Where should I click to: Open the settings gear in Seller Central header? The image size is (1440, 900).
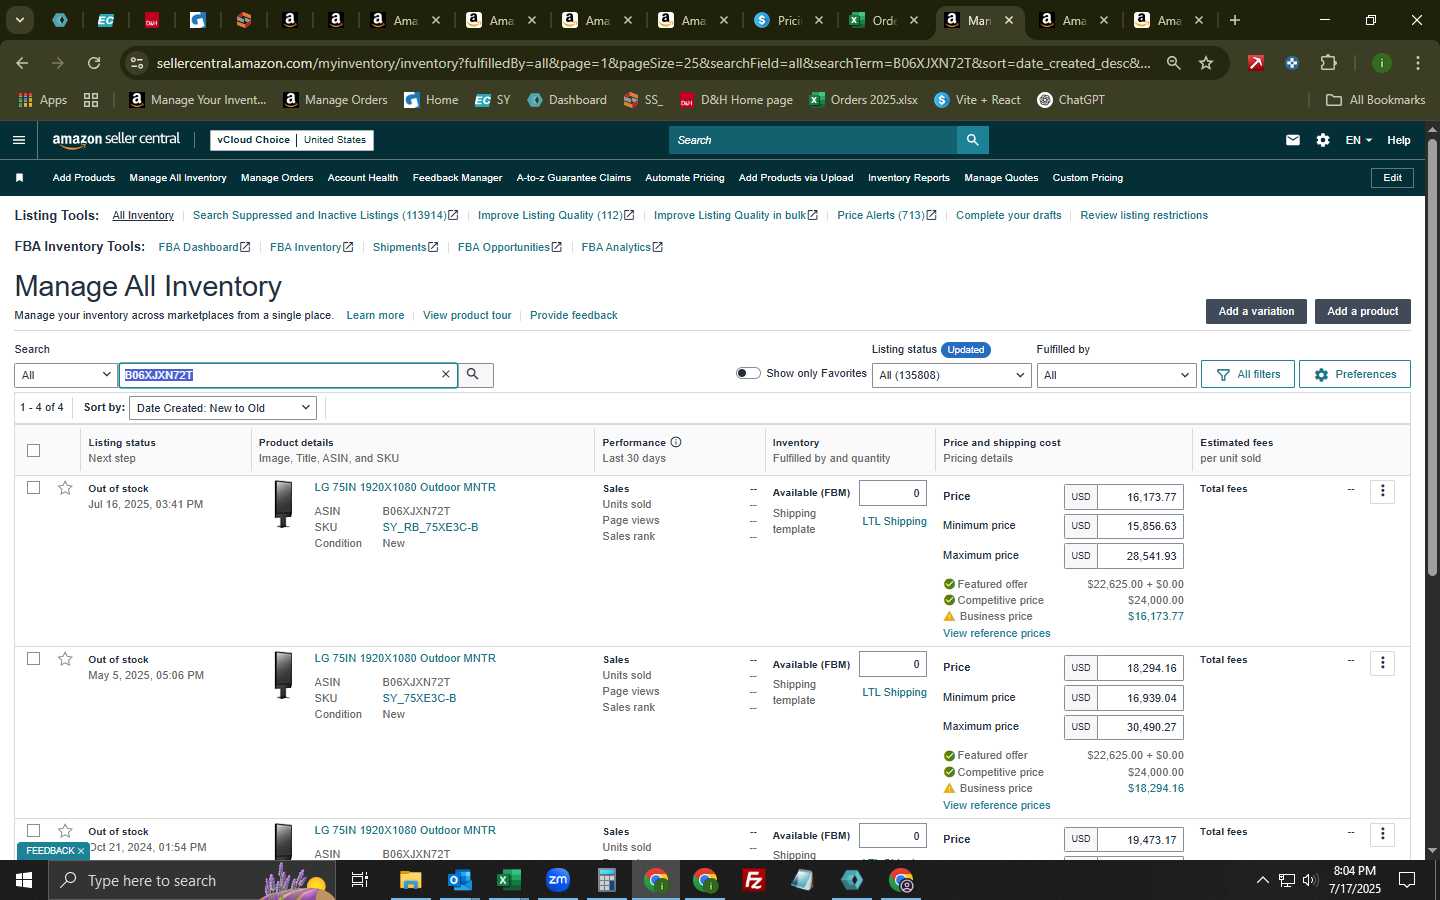coord(1323,140)
